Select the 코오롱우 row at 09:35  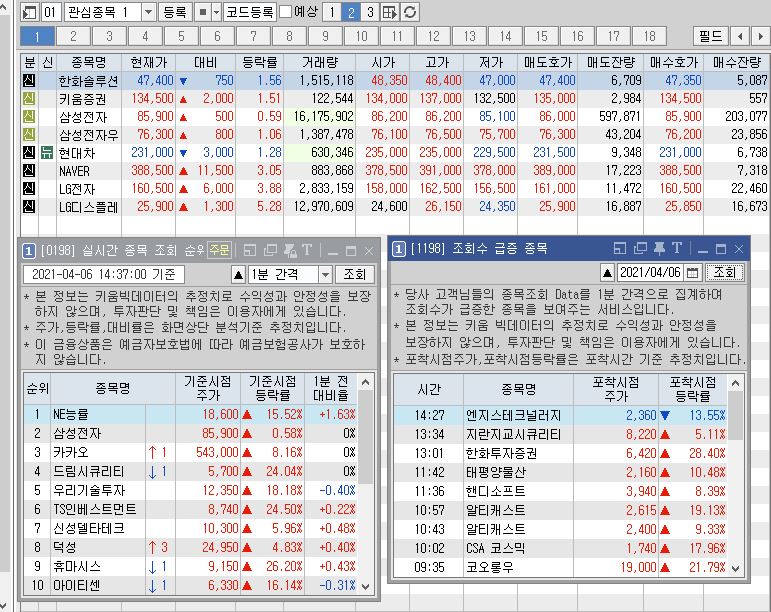point(561,567)
